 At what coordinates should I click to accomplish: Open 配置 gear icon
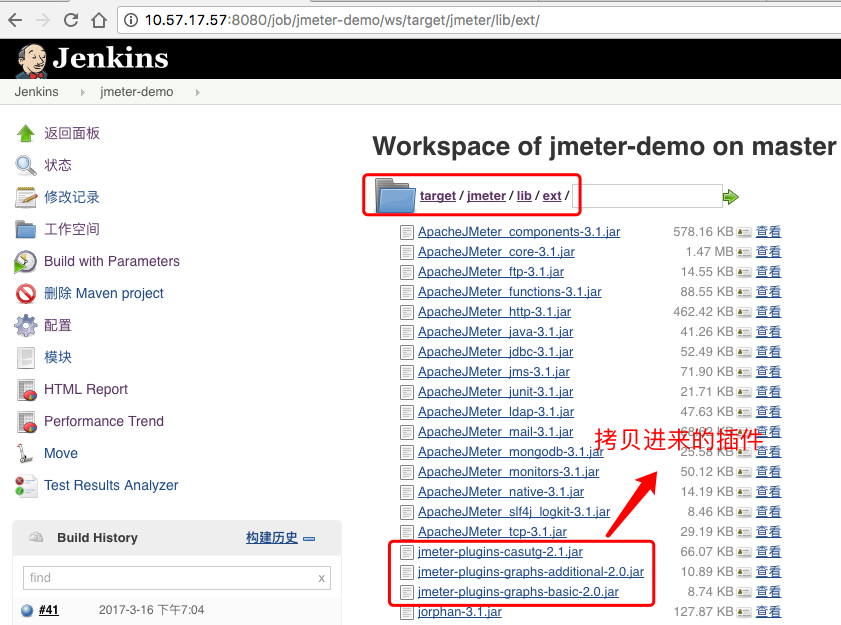coord(25,326)
